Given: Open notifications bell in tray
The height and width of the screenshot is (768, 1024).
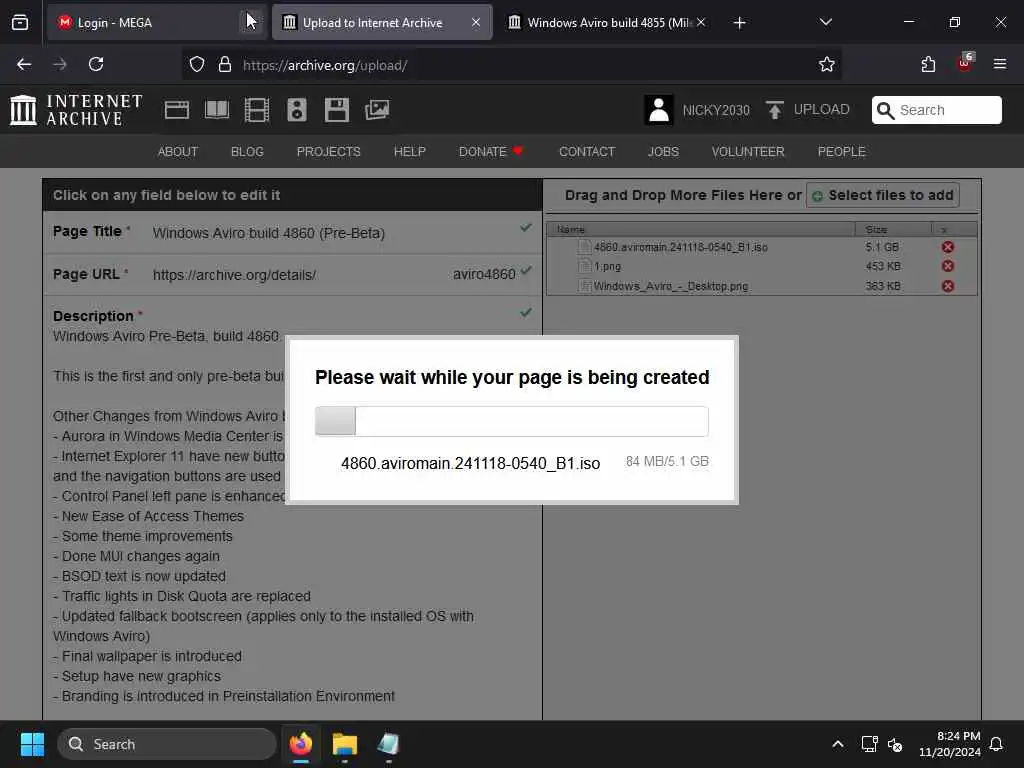Looking at the screenshot, I should [x=997, y=744].
